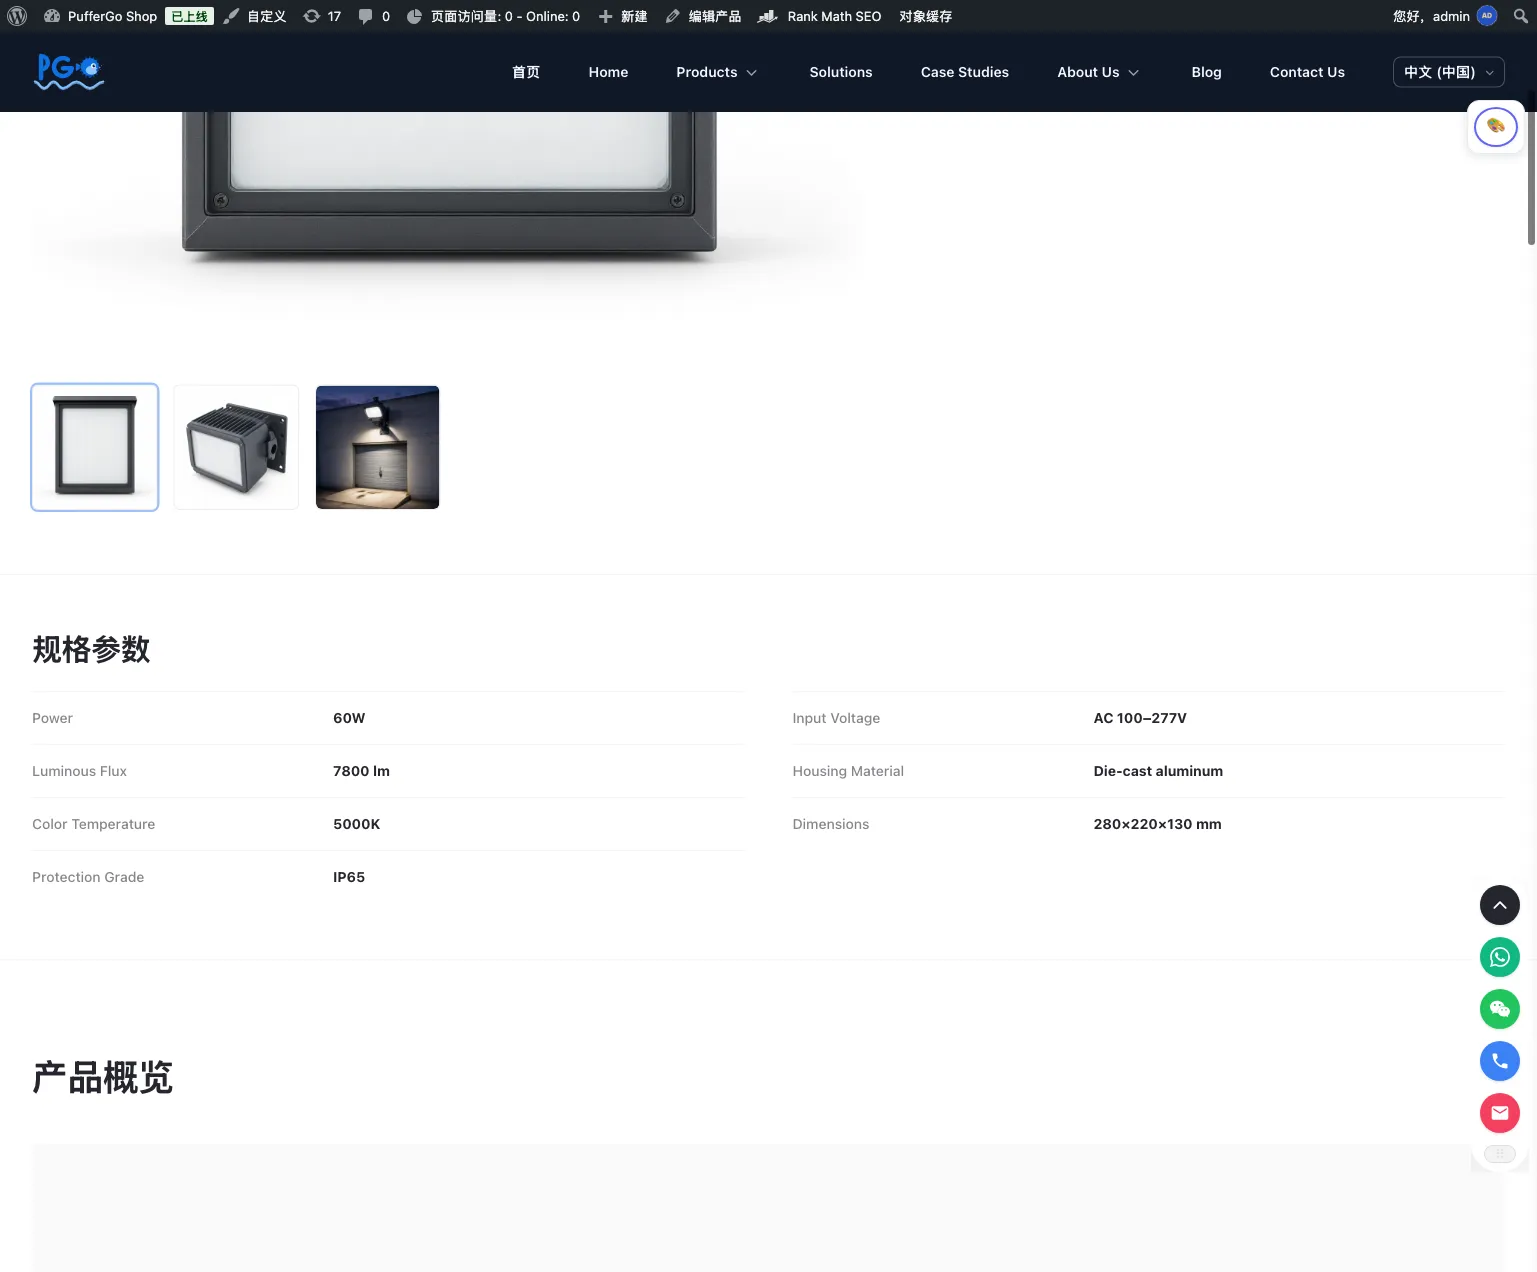Expand the About Us dropdown menu

pyautogui.click(x=1098, y=72)
